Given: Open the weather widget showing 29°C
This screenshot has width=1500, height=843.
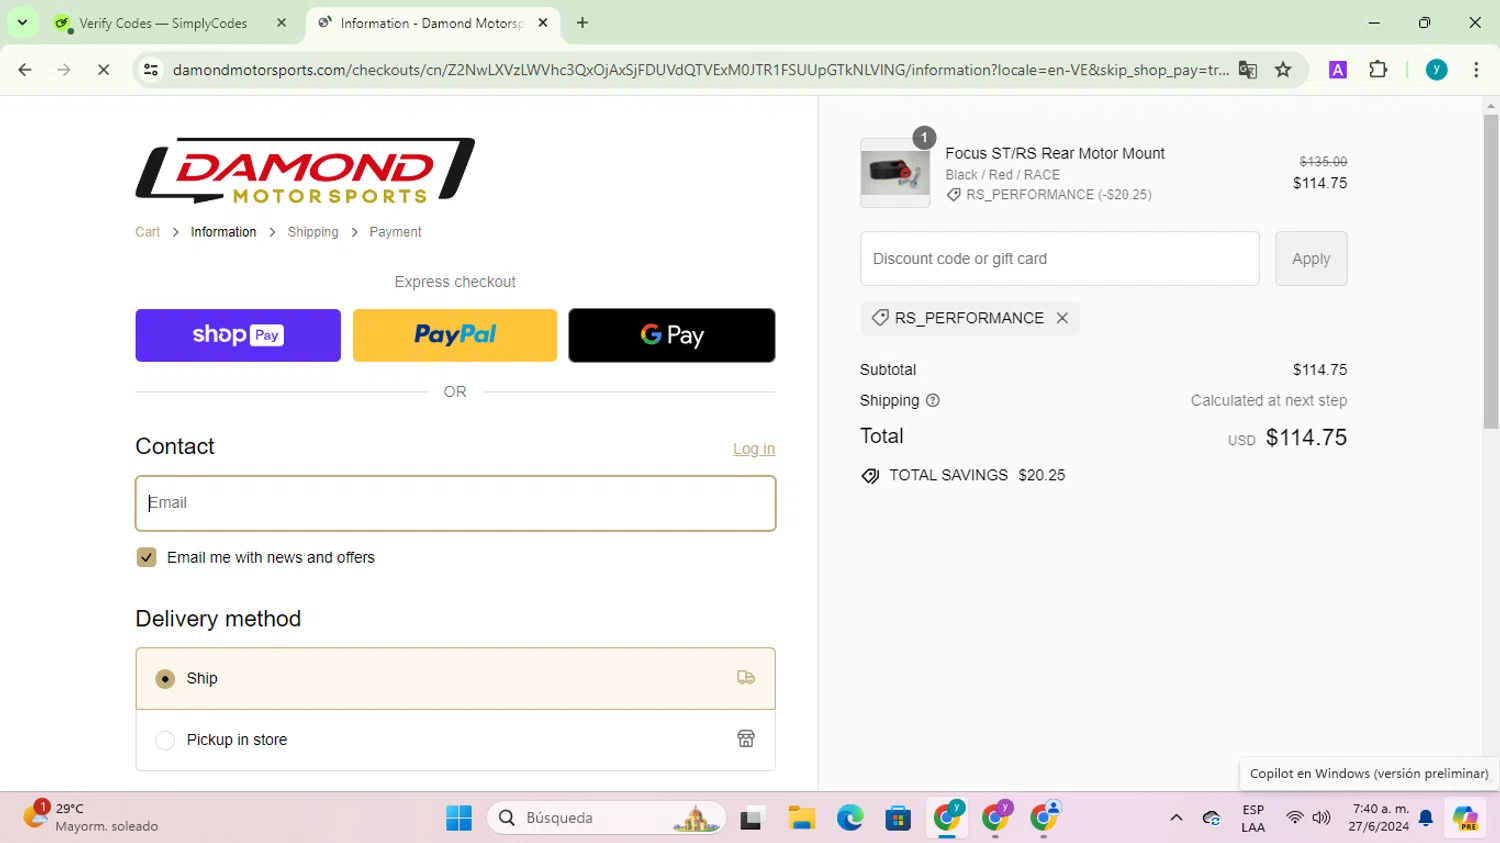Looking at the screenshot, I should (x=90, y=817).
